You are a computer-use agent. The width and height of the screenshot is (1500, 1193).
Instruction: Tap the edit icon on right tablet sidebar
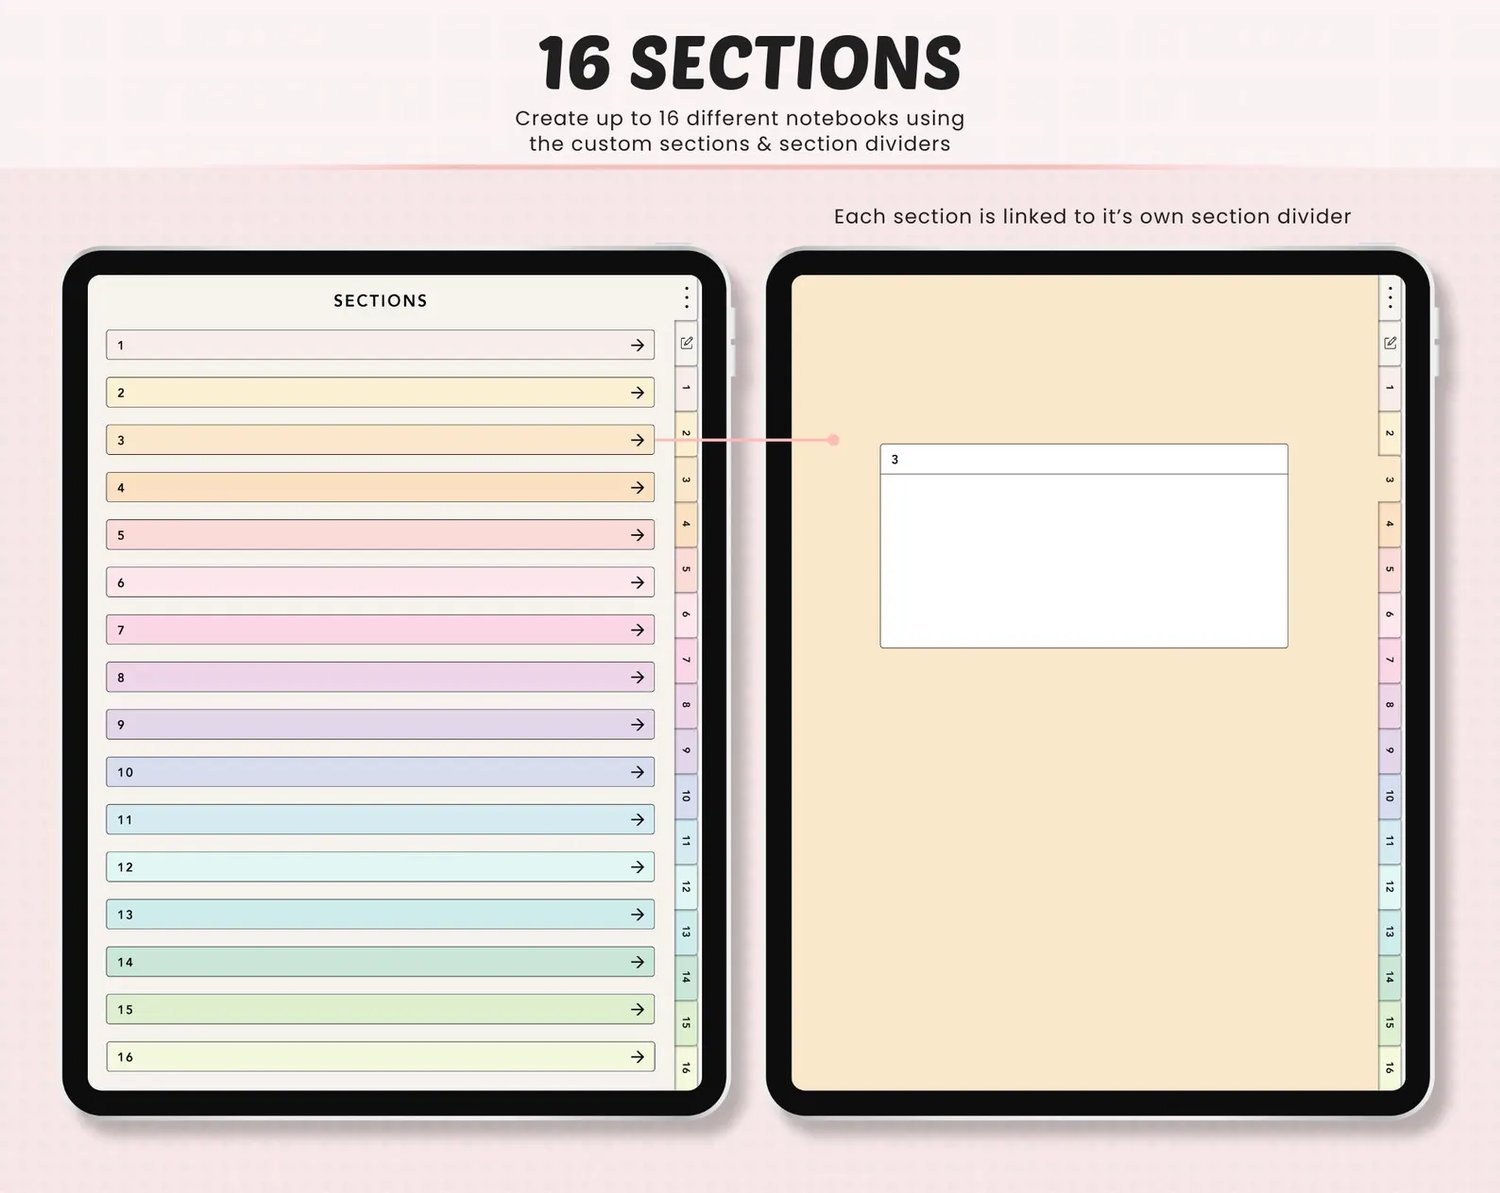[1390, 343]
